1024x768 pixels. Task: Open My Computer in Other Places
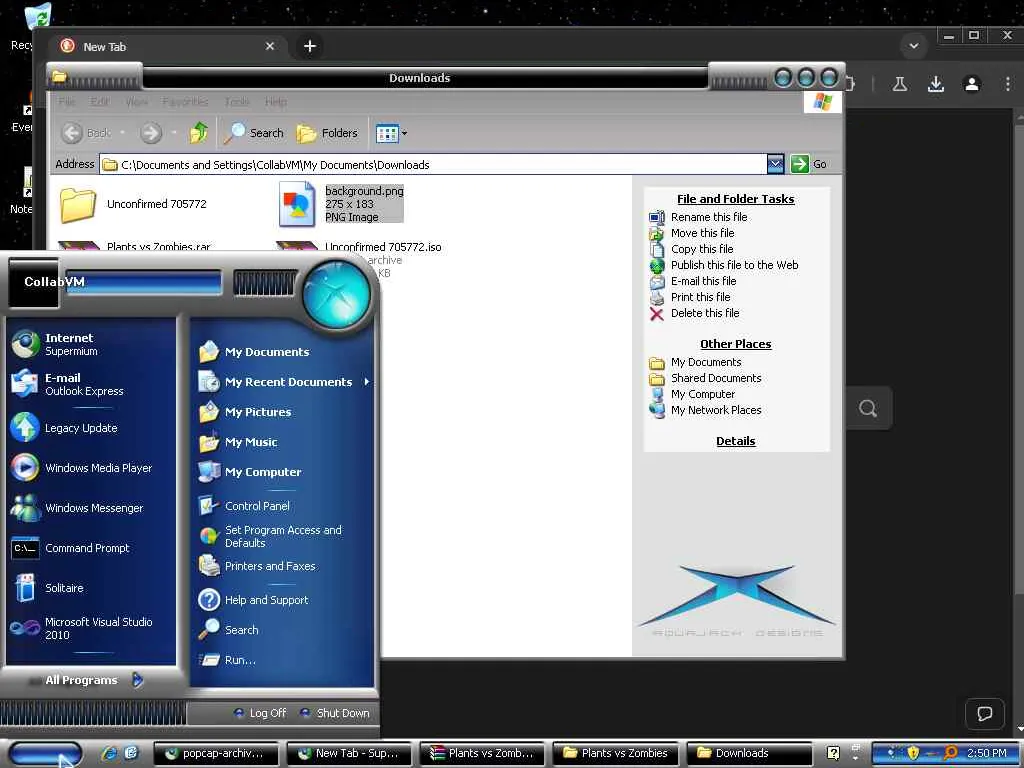click(x=703, y=394)
